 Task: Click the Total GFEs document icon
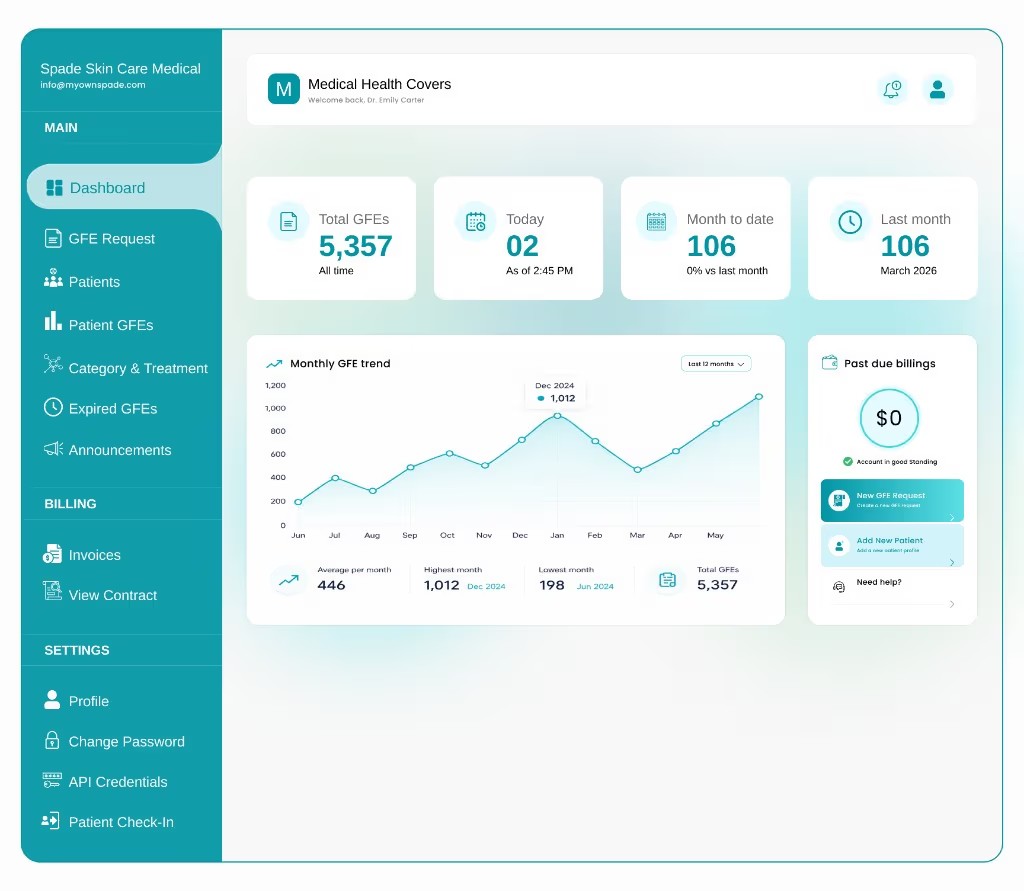pyautogui.click(x=288, y=221)
